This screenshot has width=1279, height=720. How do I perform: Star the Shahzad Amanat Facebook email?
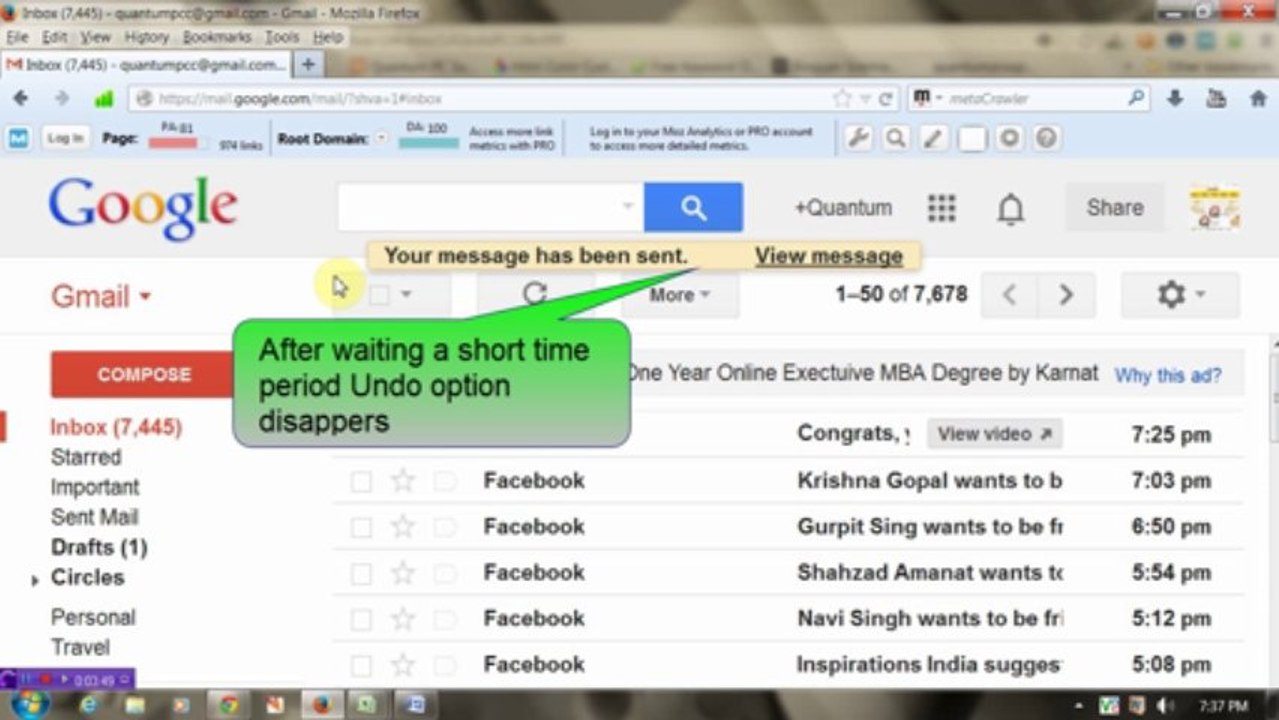click(x=403, y=573)
